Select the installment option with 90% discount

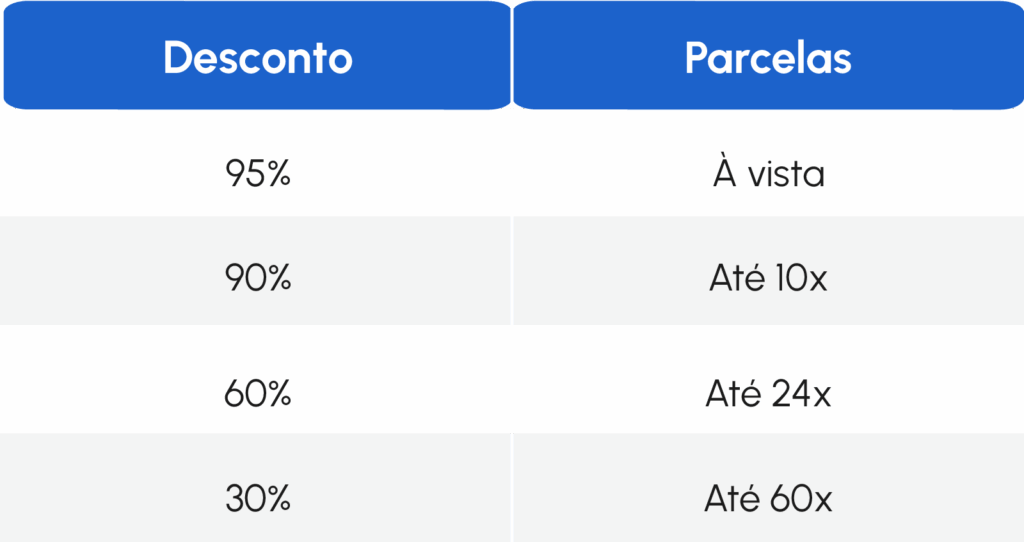click(768, 278)
